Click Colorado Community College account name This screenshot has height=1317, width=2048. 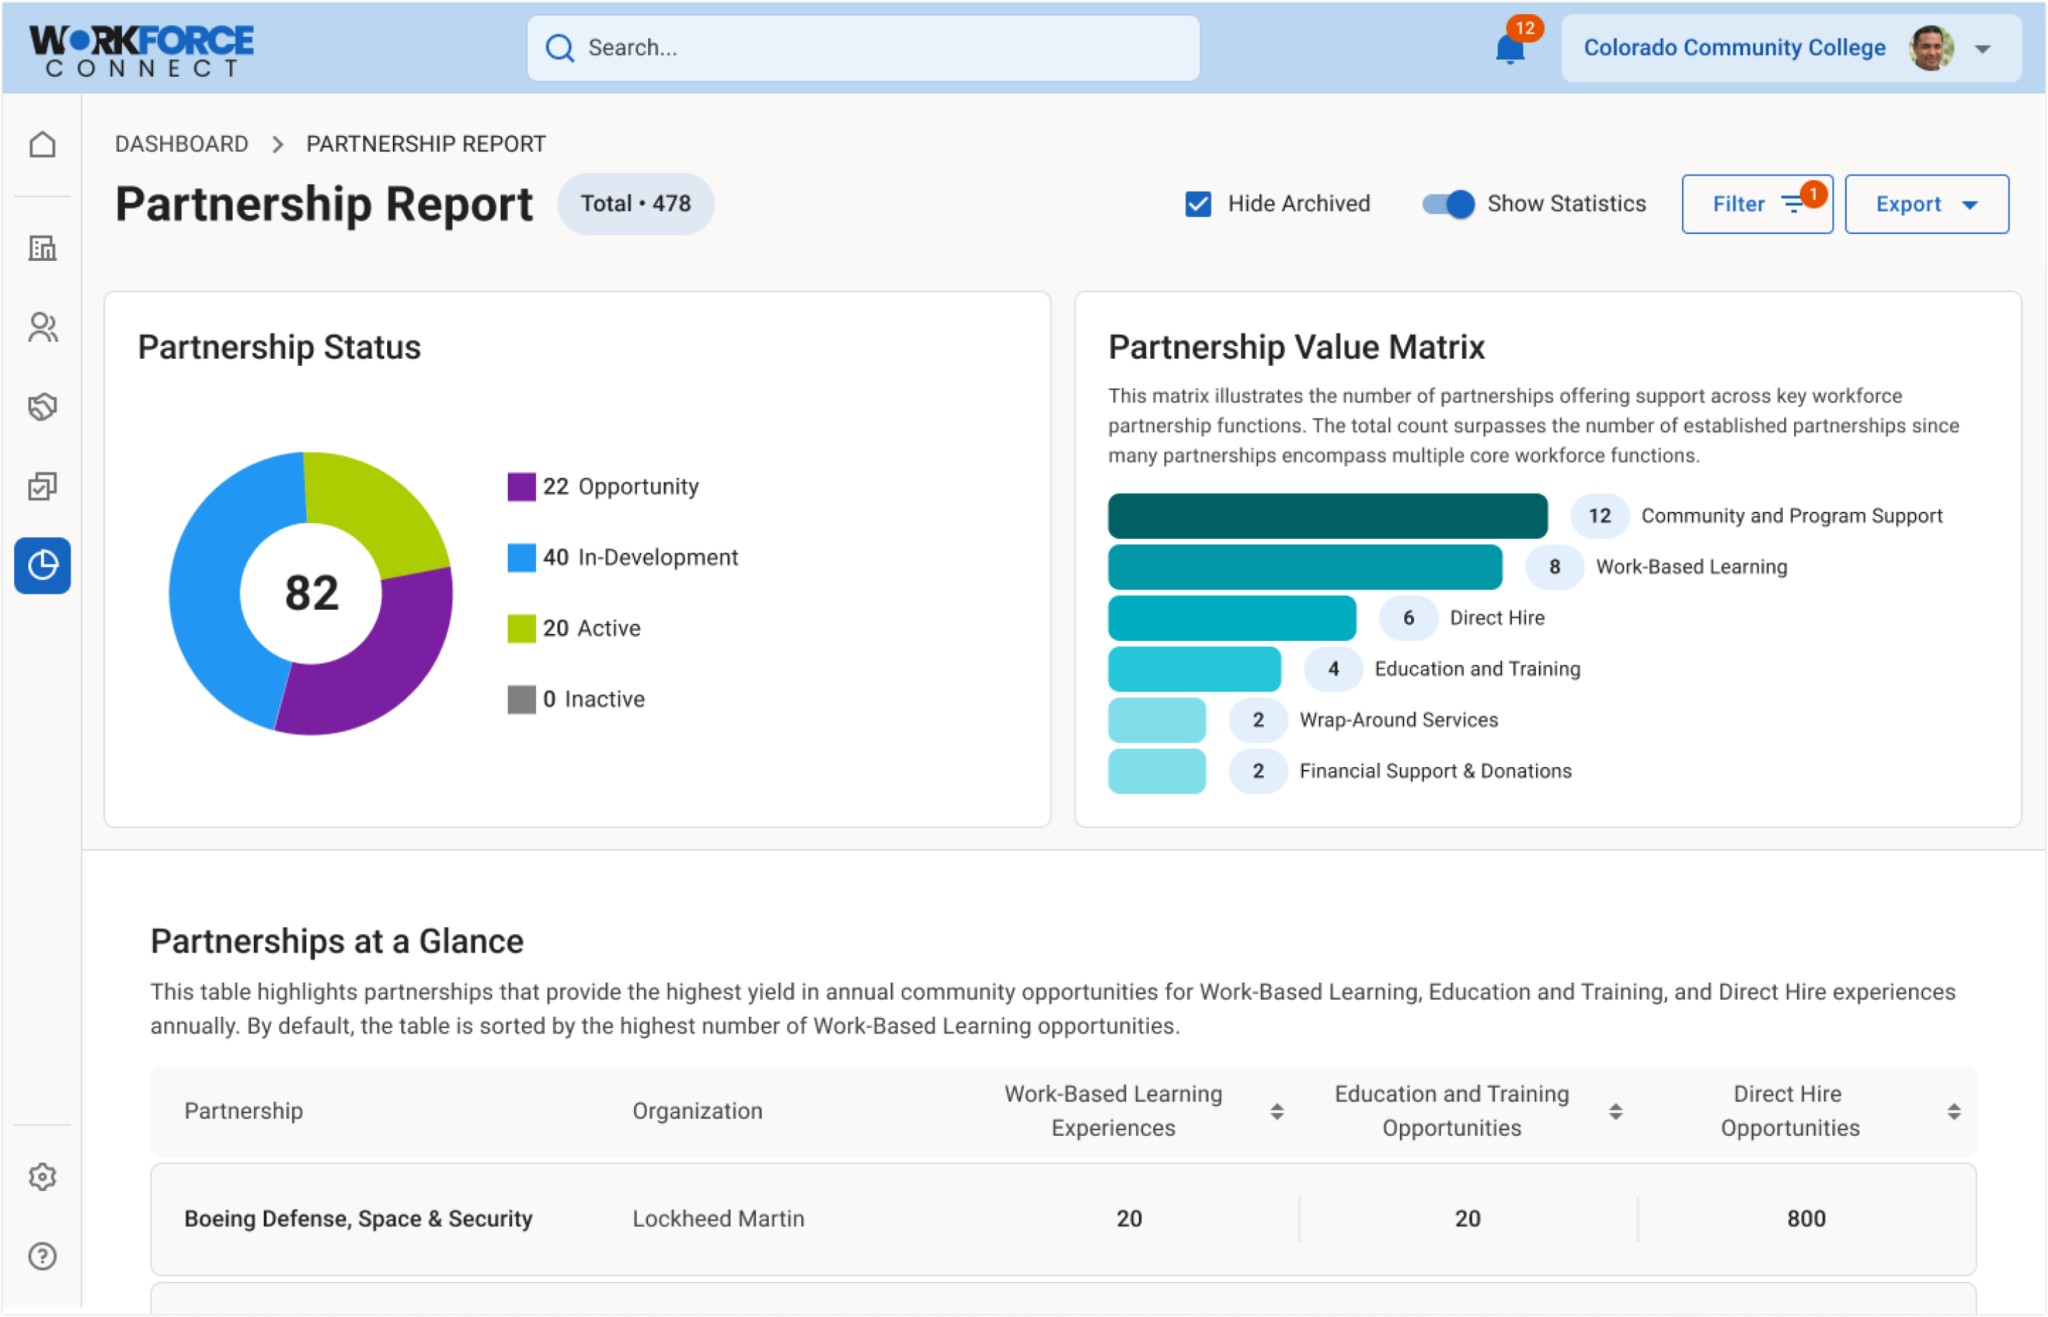pyautogui.click(x=1734, y=48)
